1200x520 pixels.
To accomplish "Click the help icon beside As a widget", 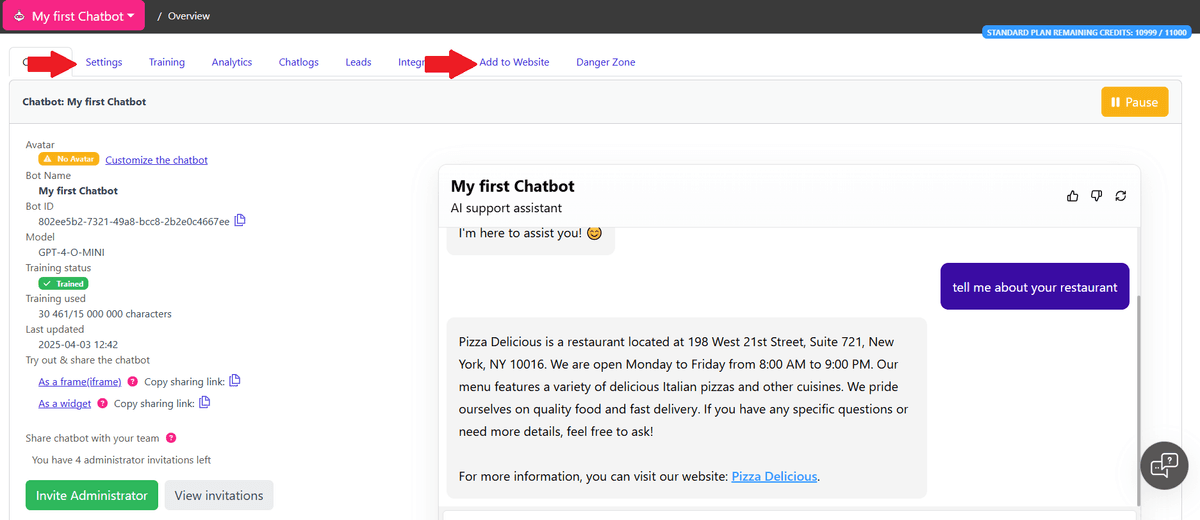I will coord(102,404).
